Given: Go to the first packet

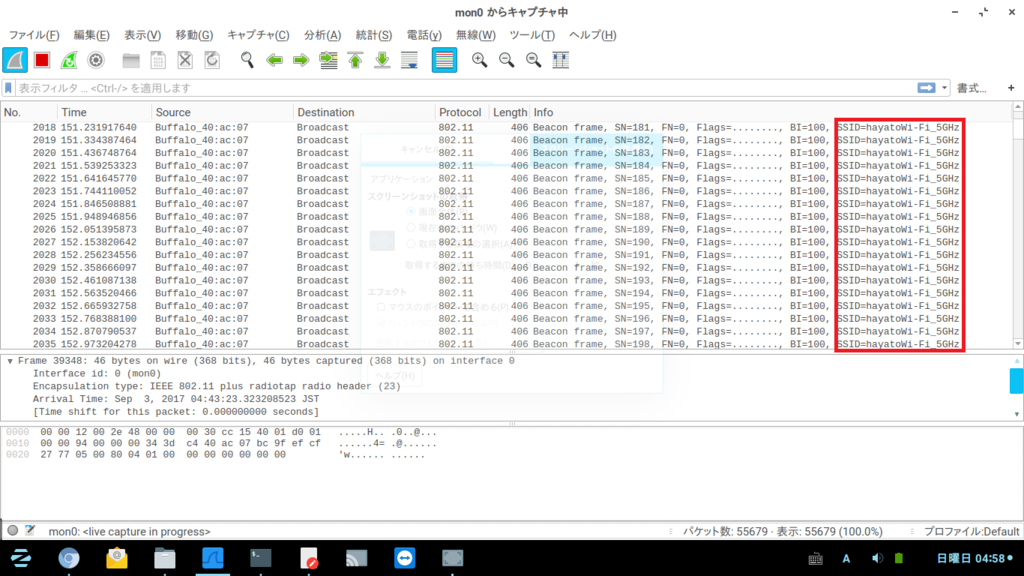Looking at the screenshot, I should pos(355,60).
